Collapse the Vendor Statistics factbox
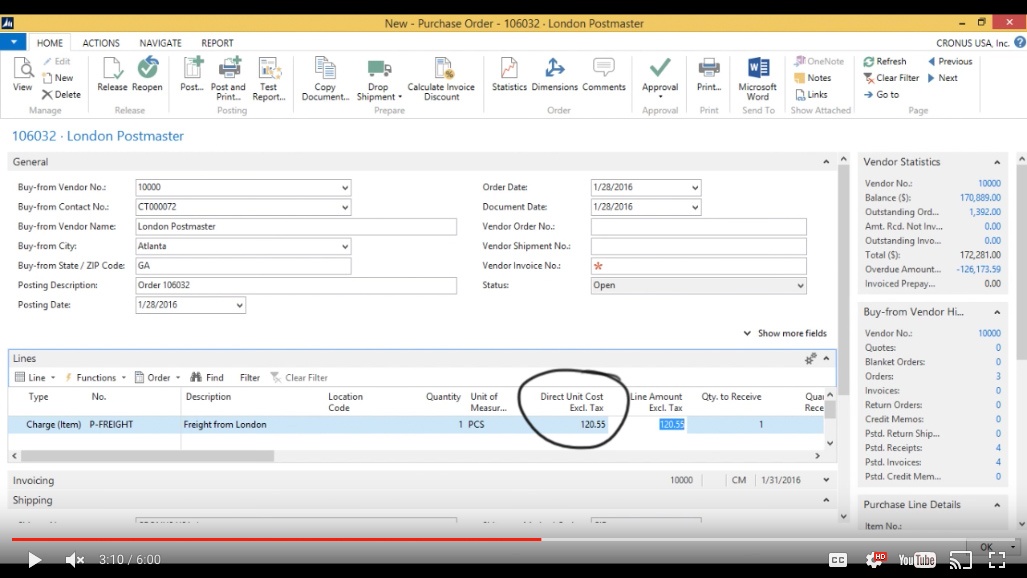Viewport: 1027px width, 578px height. click(997, 163)
